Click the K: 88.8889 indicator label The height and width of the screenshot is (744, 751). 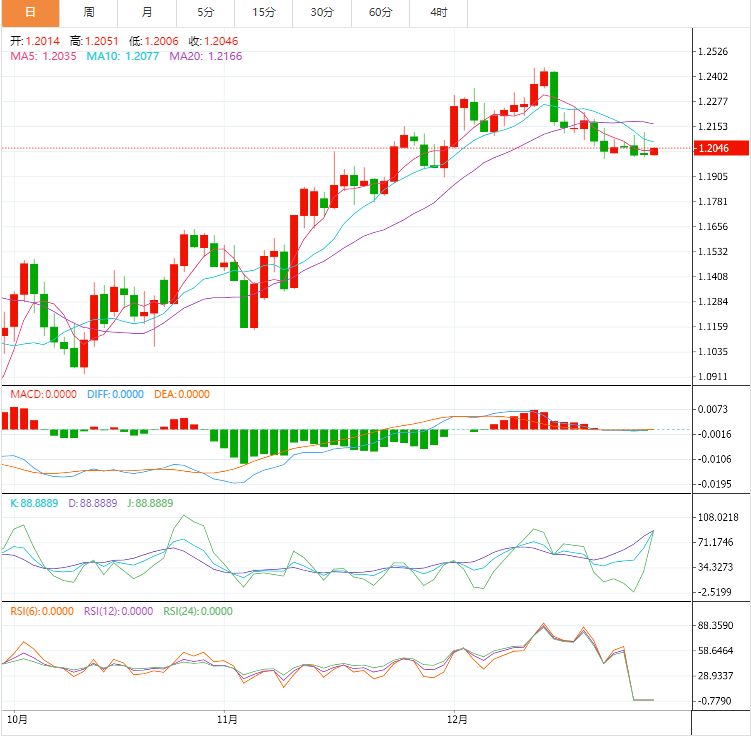coord(35,502)
